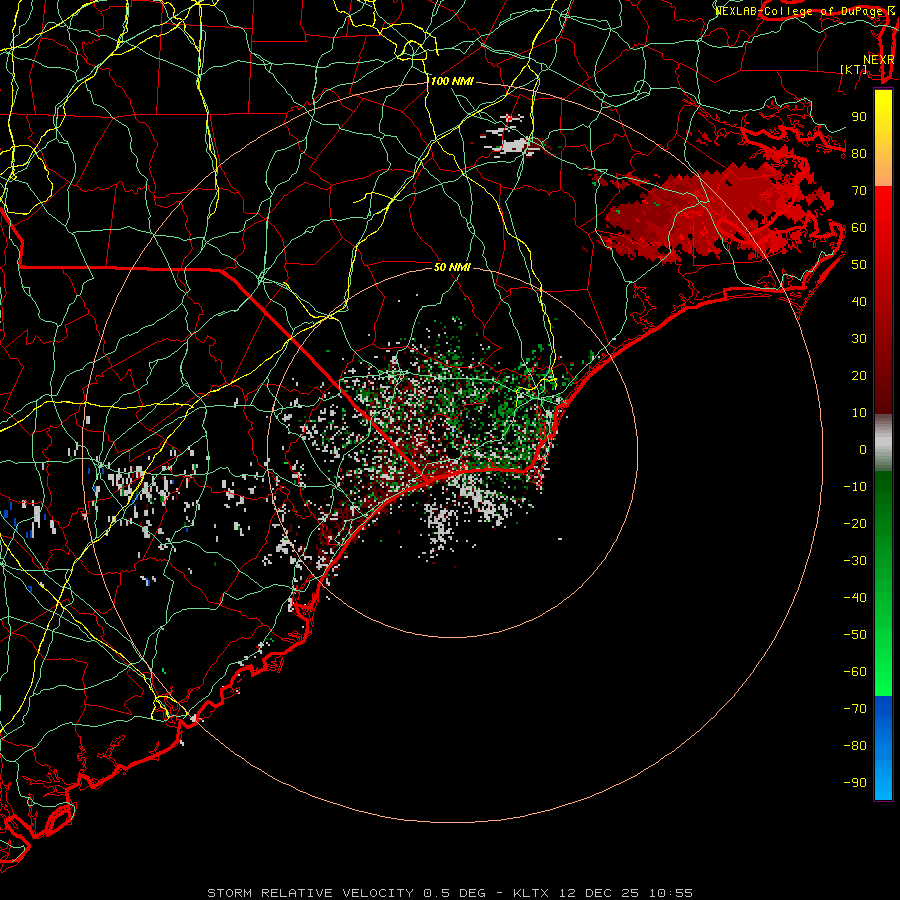Click the -90 value on velocity scale
This screenshot has width=900, height=900.
point(855,783)
